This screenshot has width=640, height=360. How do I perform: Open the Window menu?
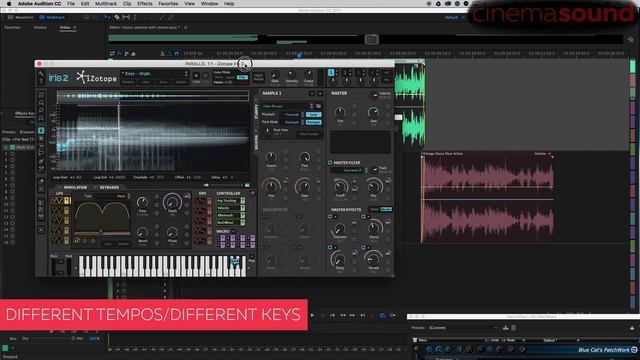point(209,4)
